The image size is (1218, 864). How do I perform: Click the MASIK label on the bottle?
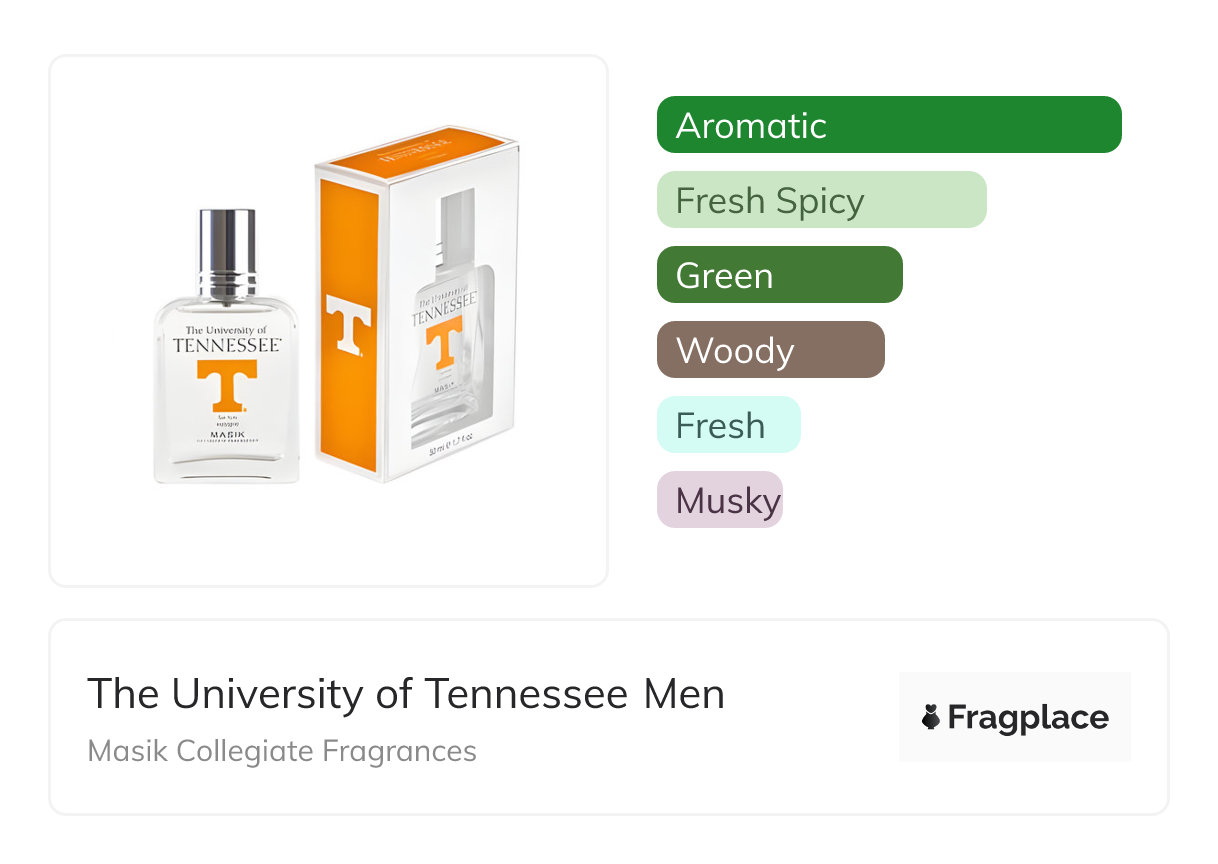227,432
